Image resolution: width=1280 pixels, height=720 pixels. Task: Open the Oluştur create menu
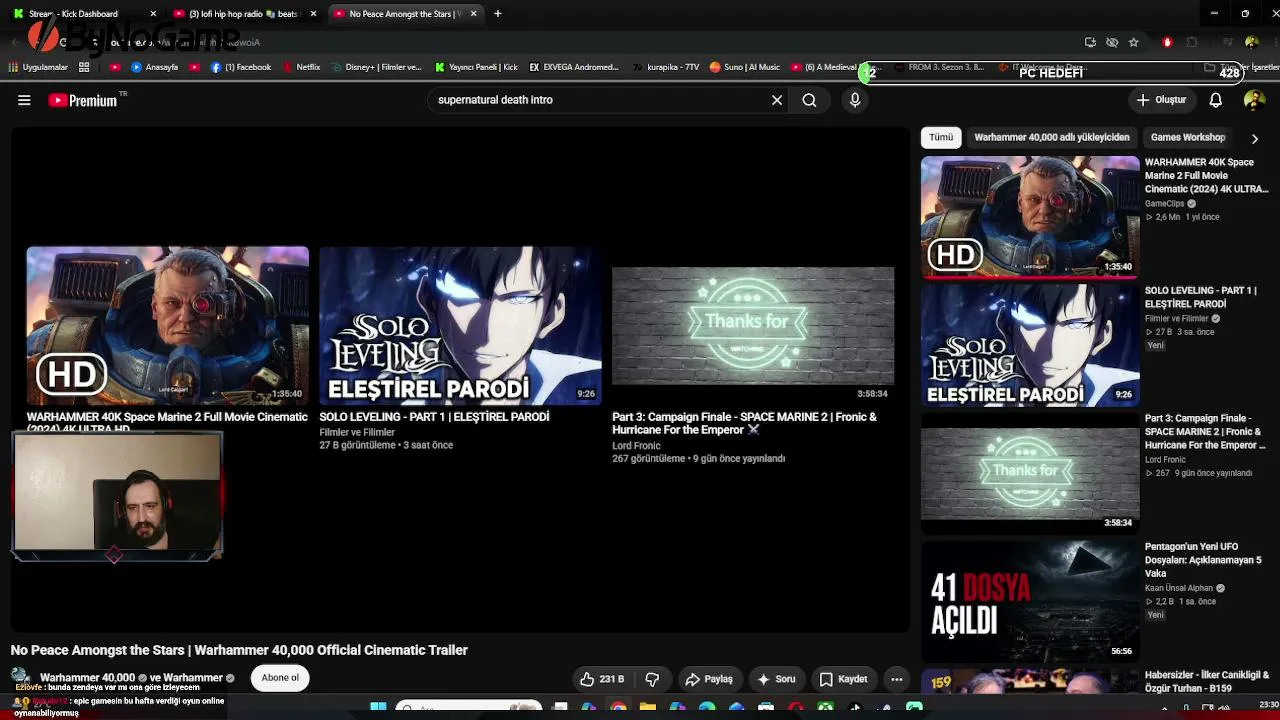(1161, 100)
